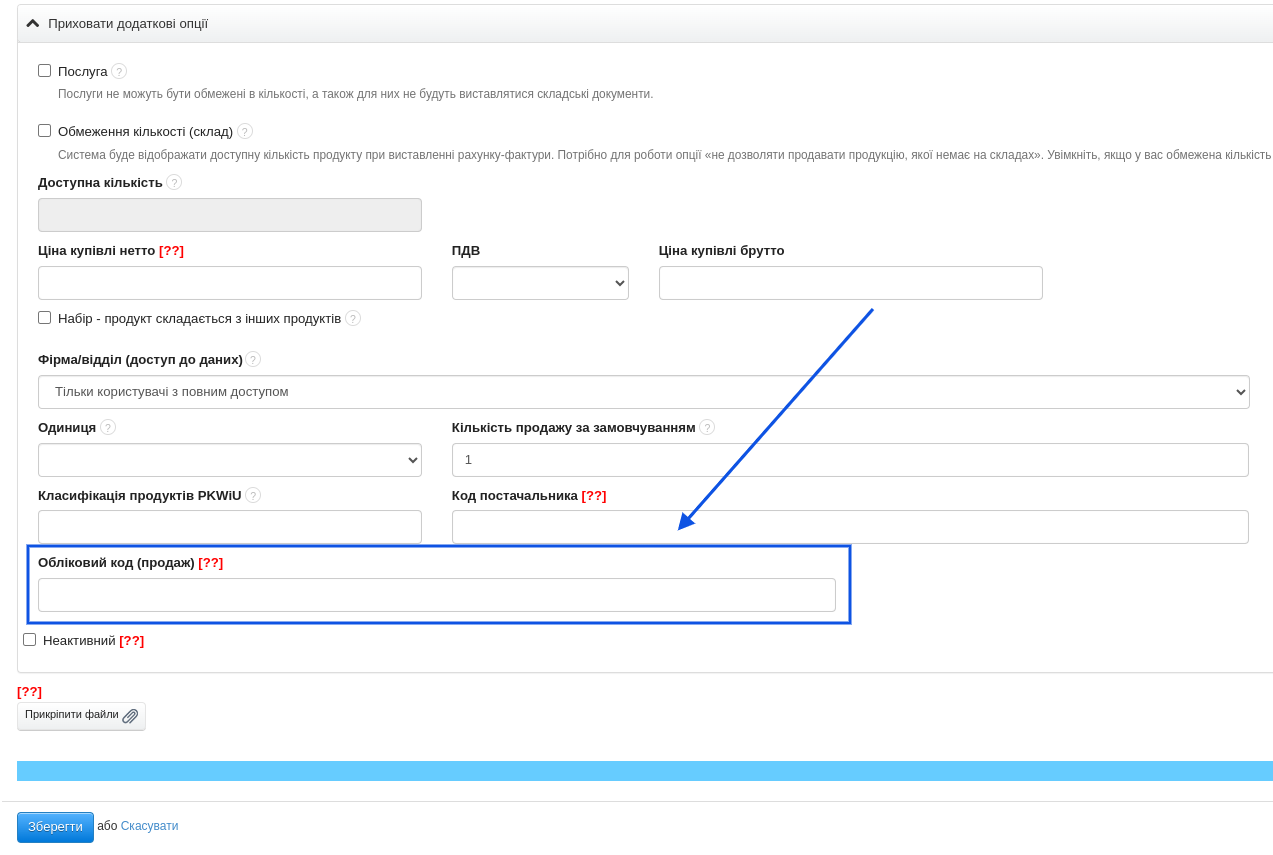Click help icon beside Одиниця label
The height and width of the screenshot is (855, 1273).
pos(108,427)
